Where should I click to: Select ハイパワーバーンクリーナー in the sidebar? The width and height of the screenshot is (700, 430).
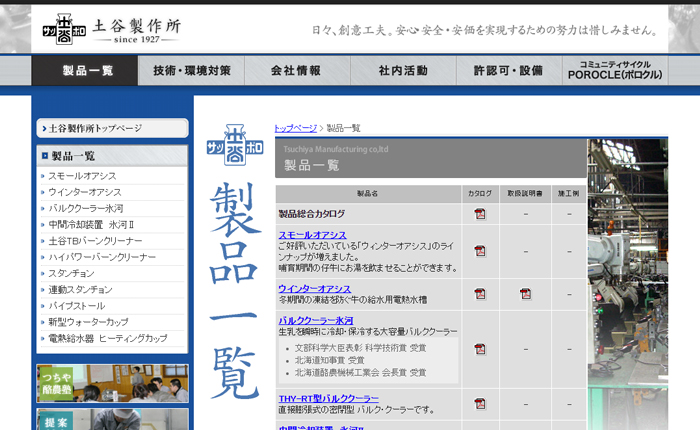[102, 257]
